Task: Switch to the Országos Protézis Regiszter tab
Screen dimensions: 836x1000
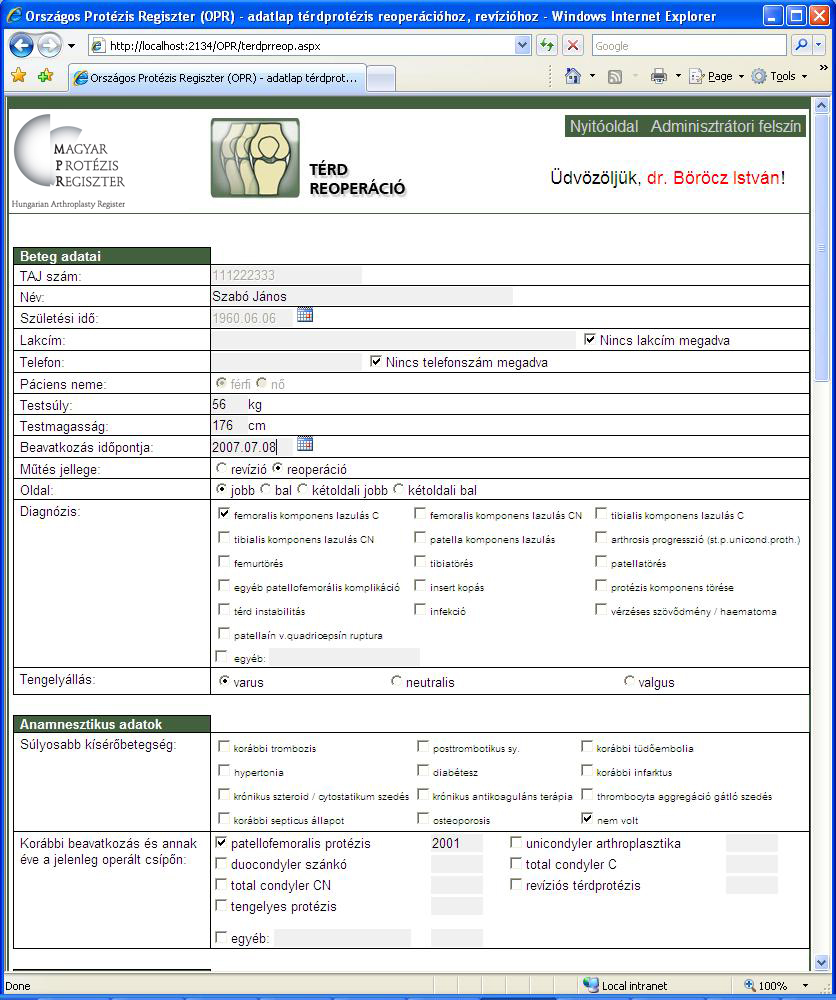Action: coord(217,78)
